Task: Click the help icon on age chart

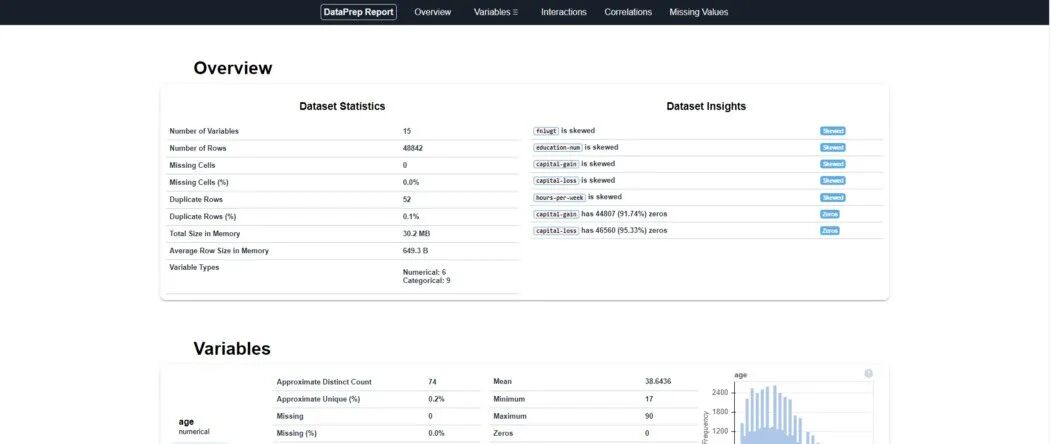Action: click(869, 374)
